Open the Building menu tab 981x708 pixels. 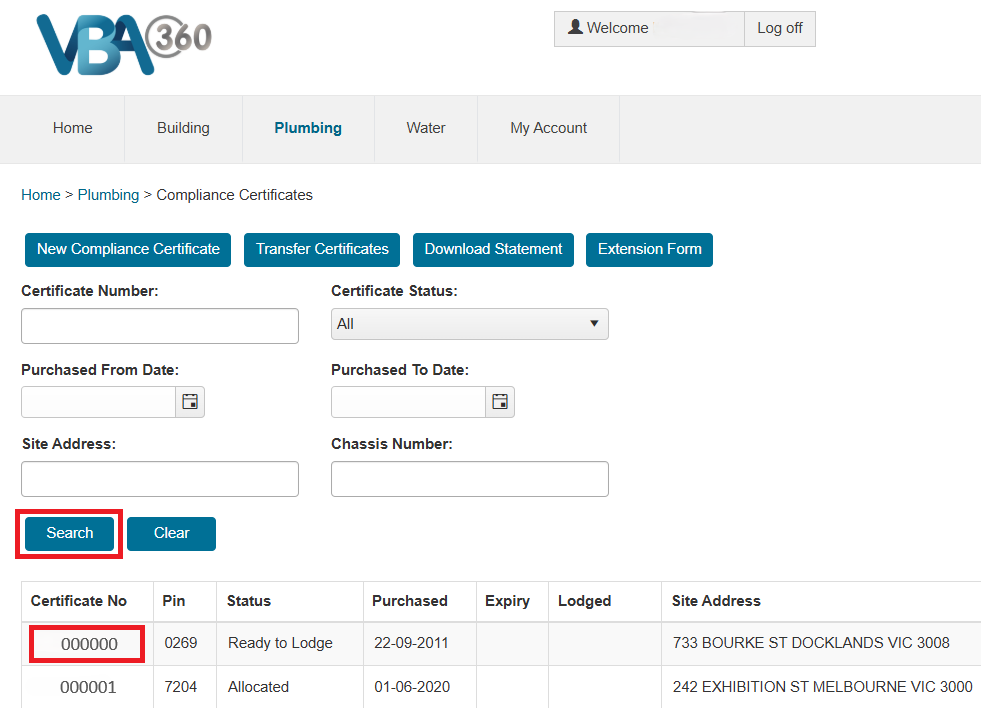click(x=183, y=128)
